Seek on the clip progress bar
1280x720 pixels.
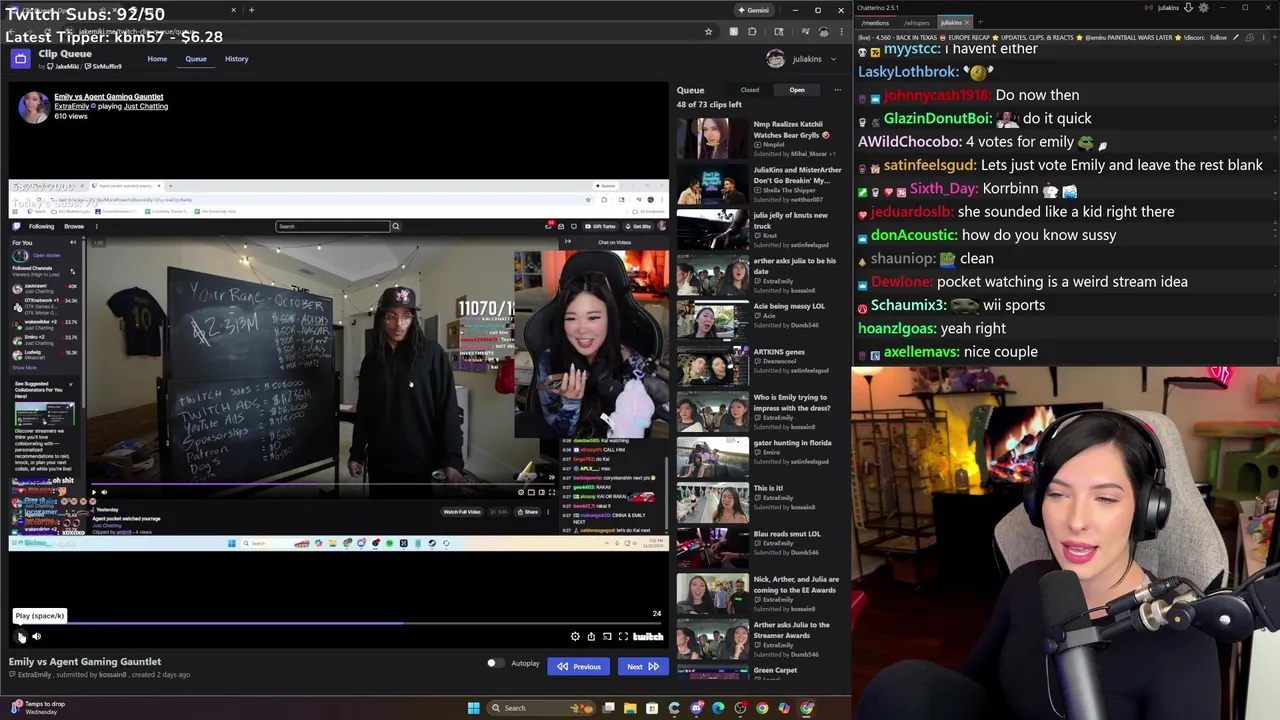[x=337, y=623]
